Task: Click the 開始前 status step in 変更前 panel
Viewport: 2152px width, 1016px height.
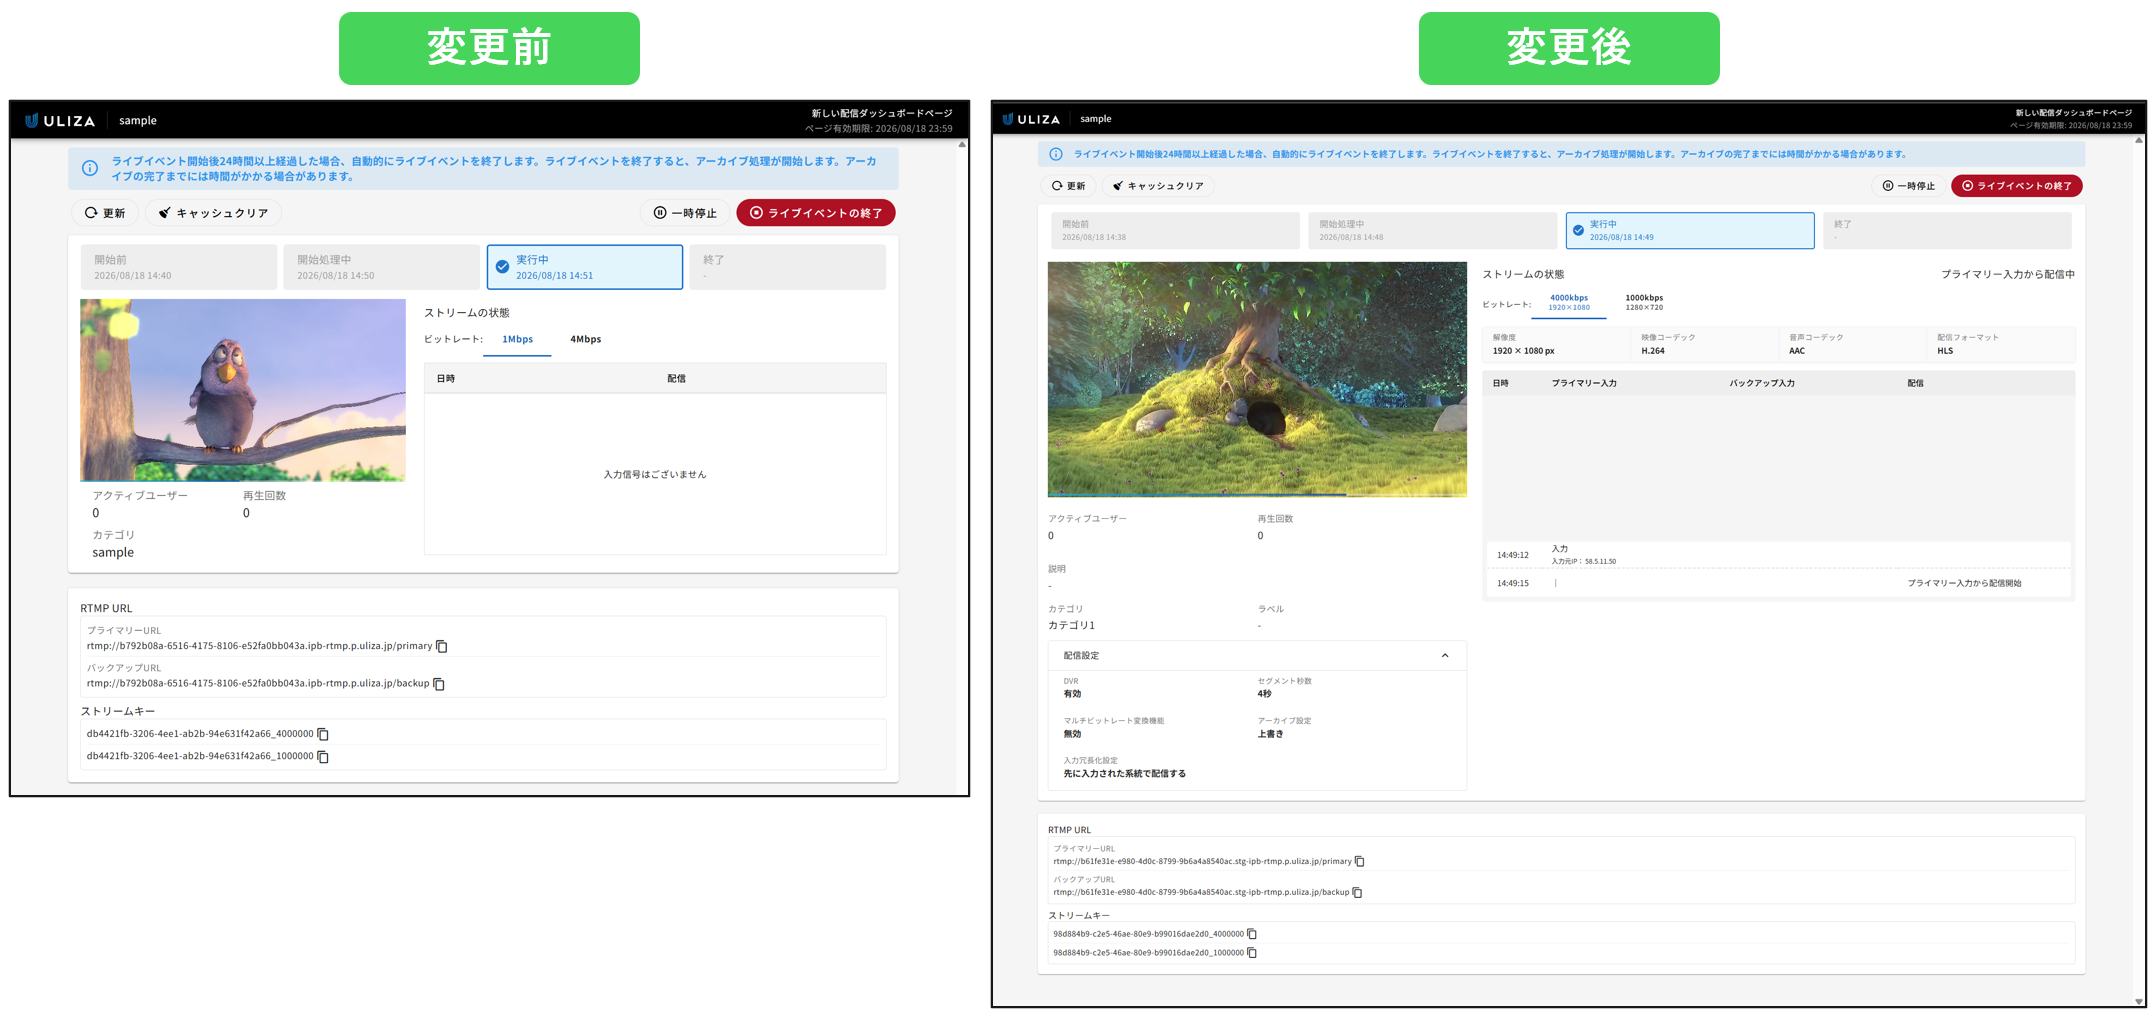Action: [179, 267]
